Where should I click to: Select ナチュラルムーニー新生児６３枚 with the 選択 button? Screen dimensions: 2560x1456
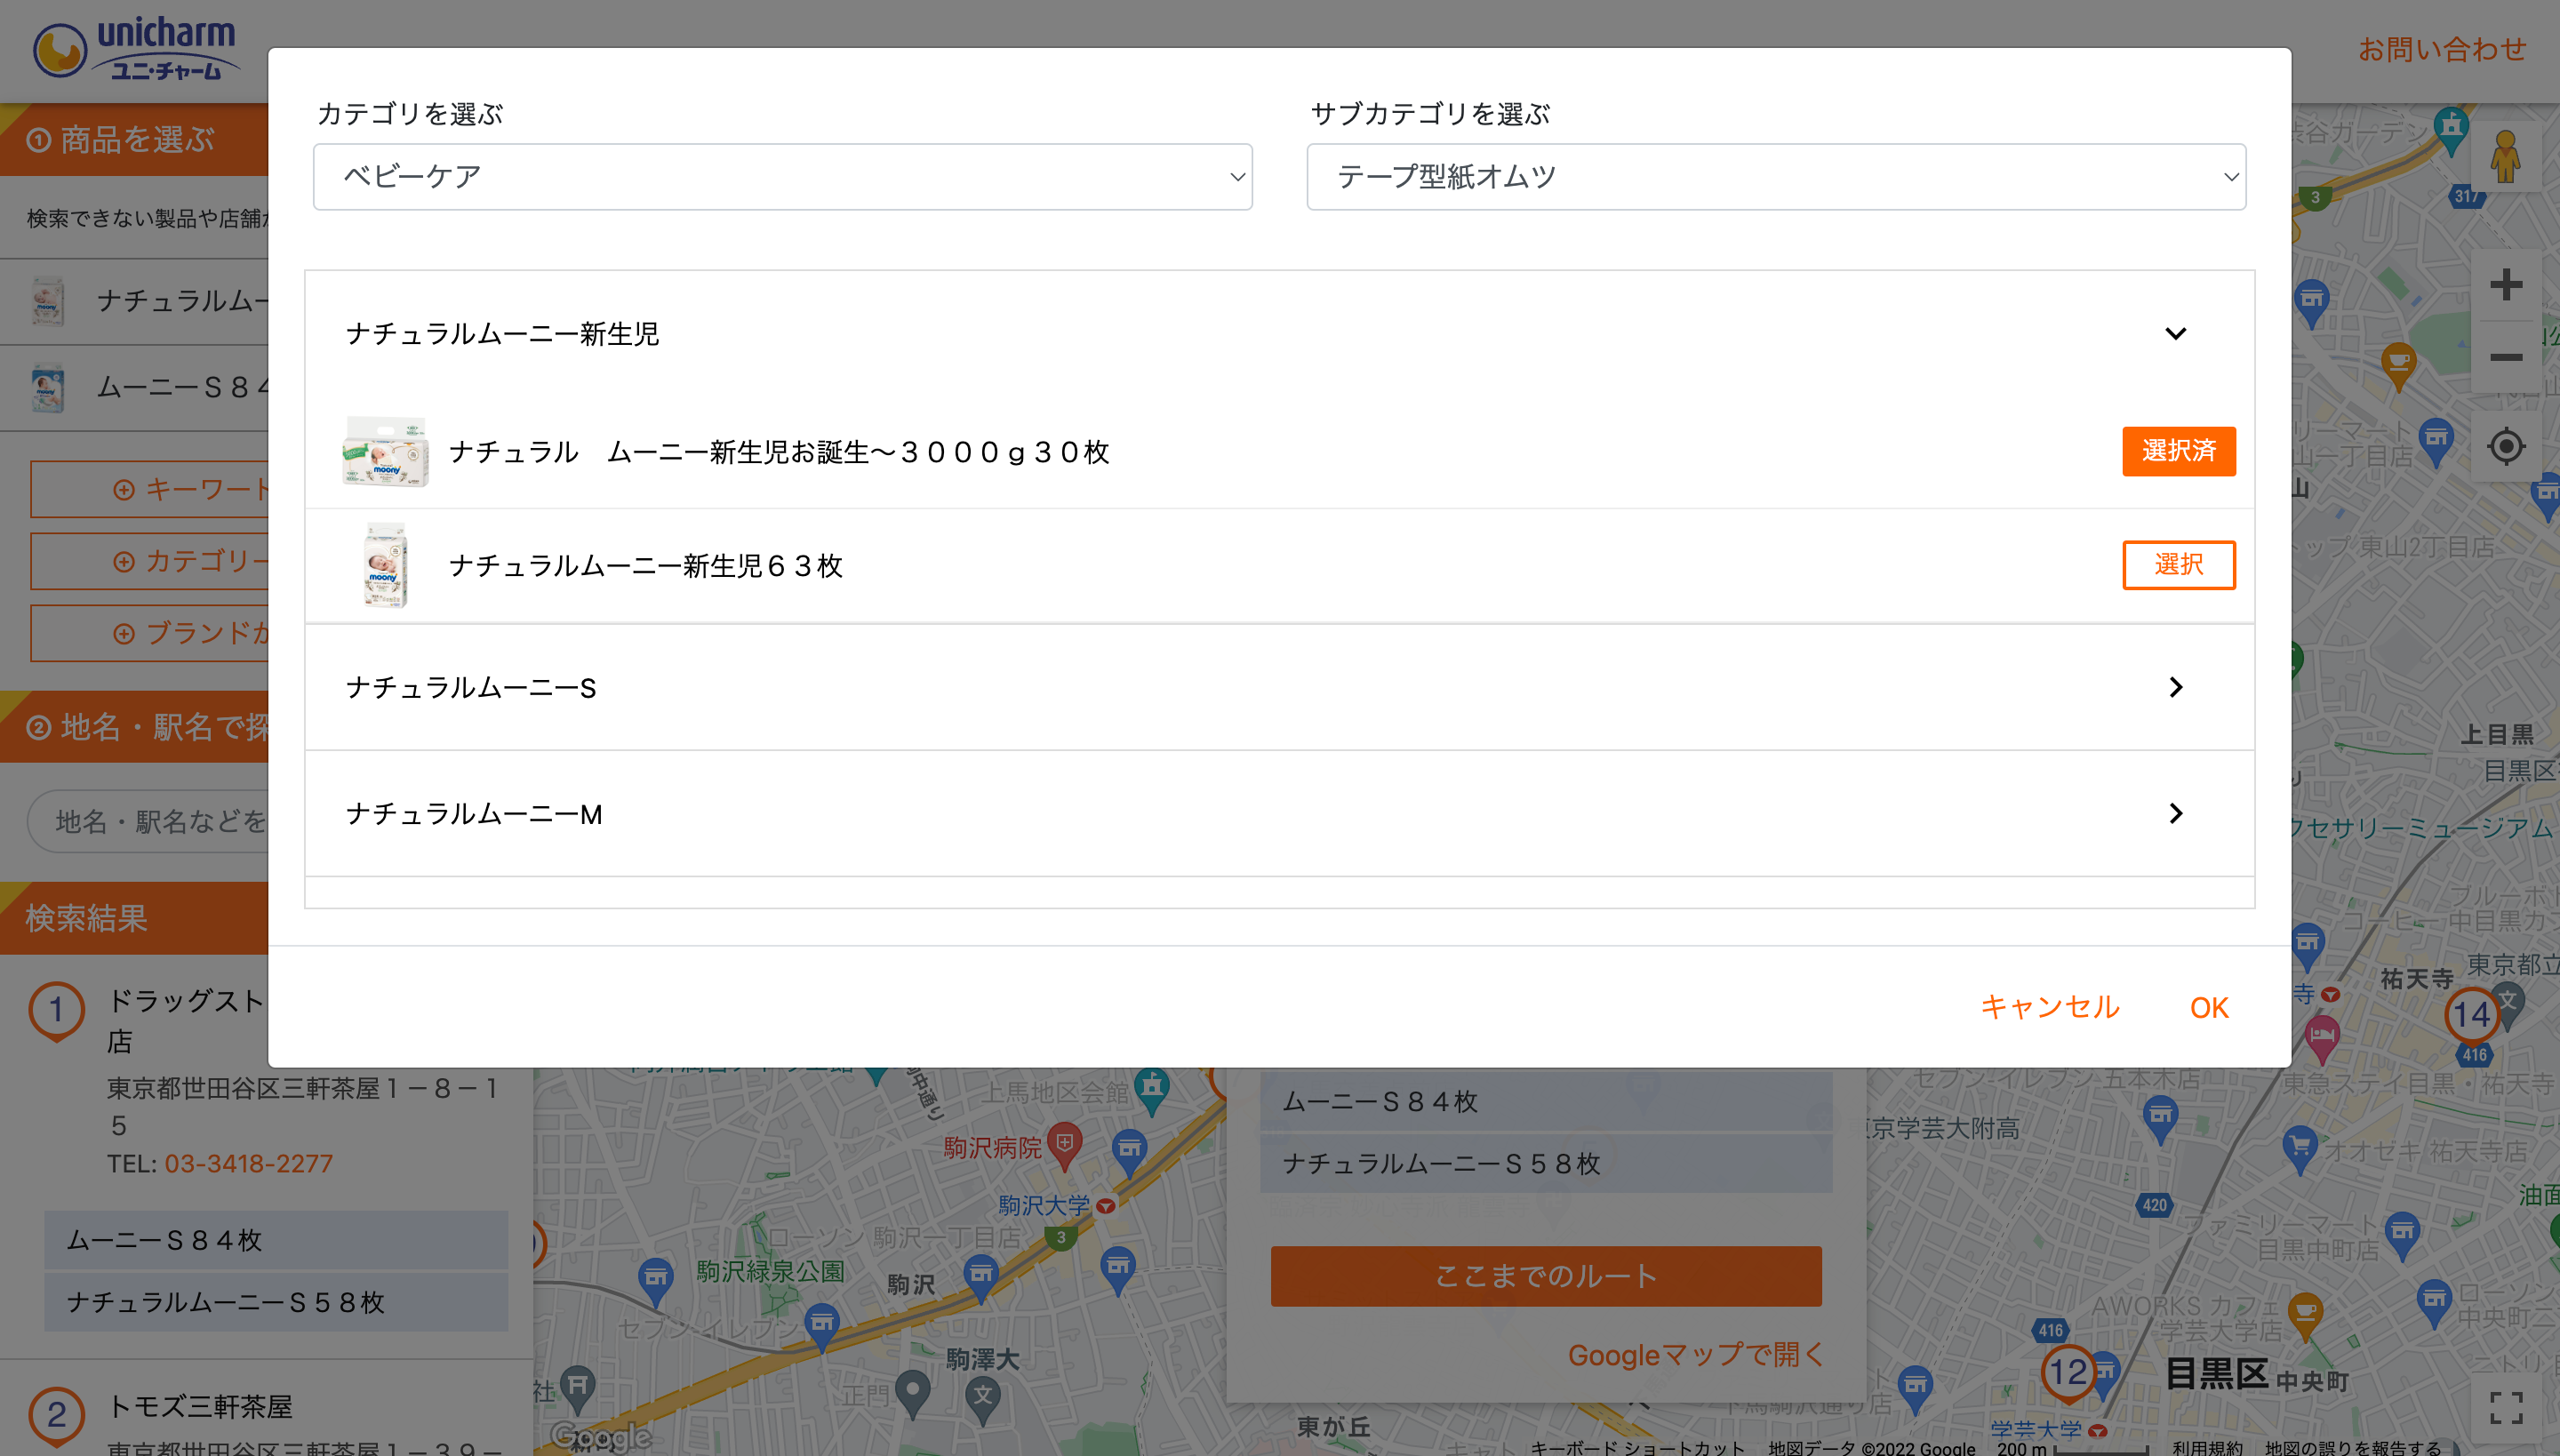pyautogui.click(x=2179, y=565)
